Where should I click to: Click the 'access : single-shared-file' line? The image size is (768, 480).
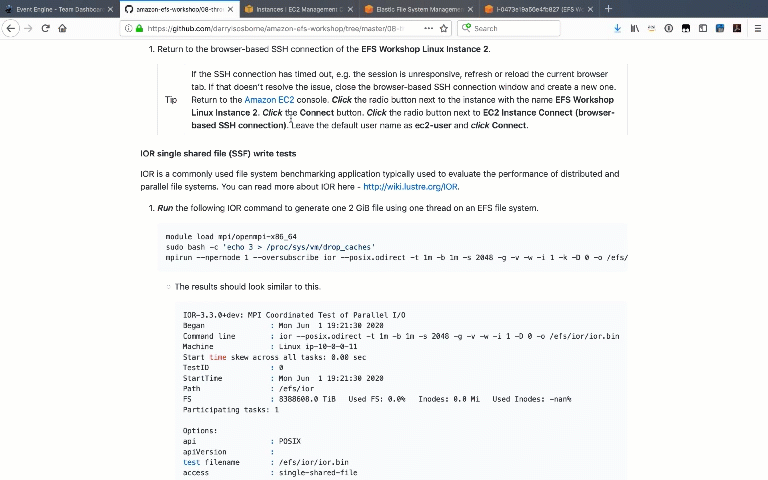(270, 473)
